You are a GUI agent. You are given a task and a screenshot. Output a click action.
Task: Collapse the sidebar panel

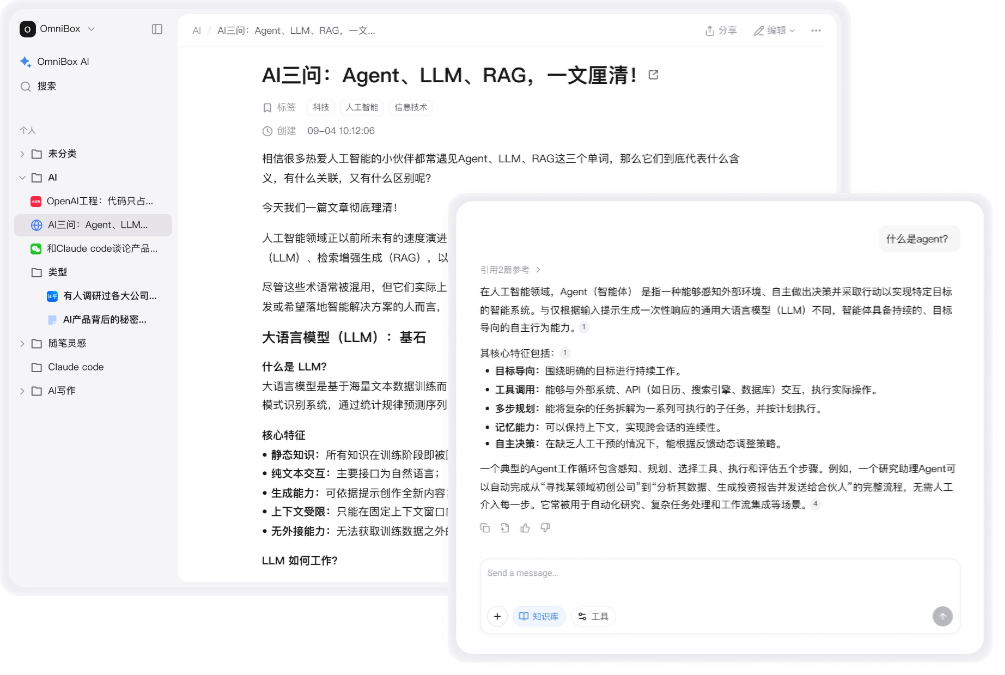tap(157, 29)
